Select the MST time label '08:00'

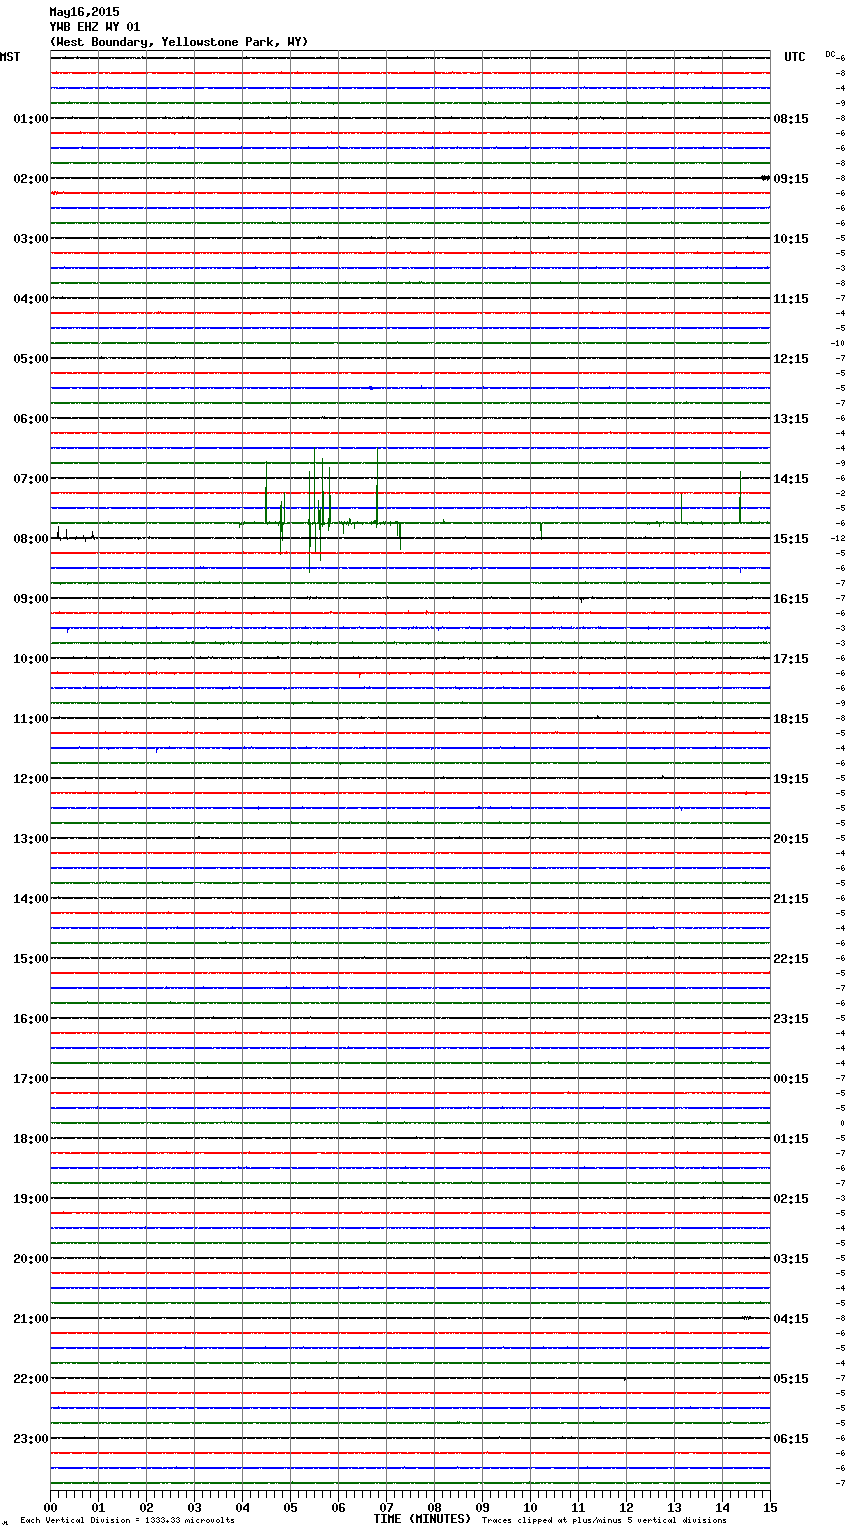click(31, 539)
